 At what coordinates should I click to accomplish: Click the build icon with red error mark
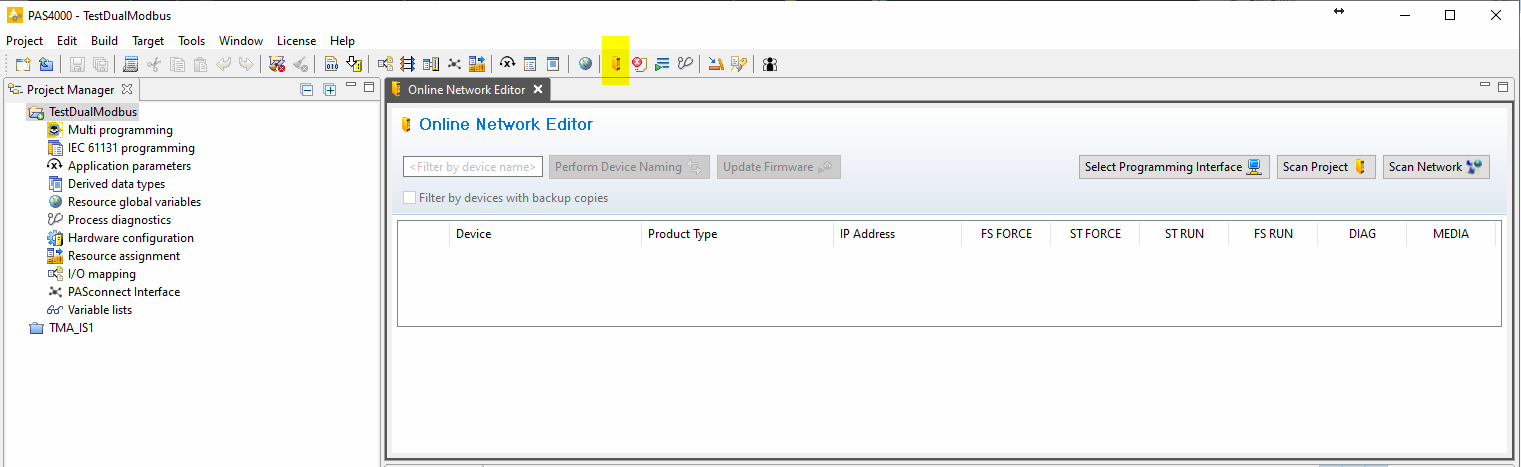point(277,64)
